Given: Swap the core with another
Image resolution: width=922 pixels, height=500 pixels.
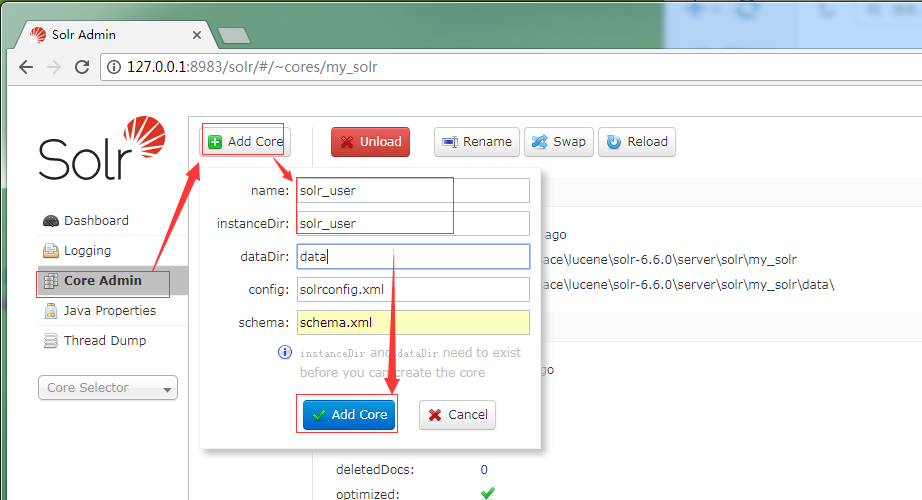Looking at the screenshot, I should (x=559, y=142).
